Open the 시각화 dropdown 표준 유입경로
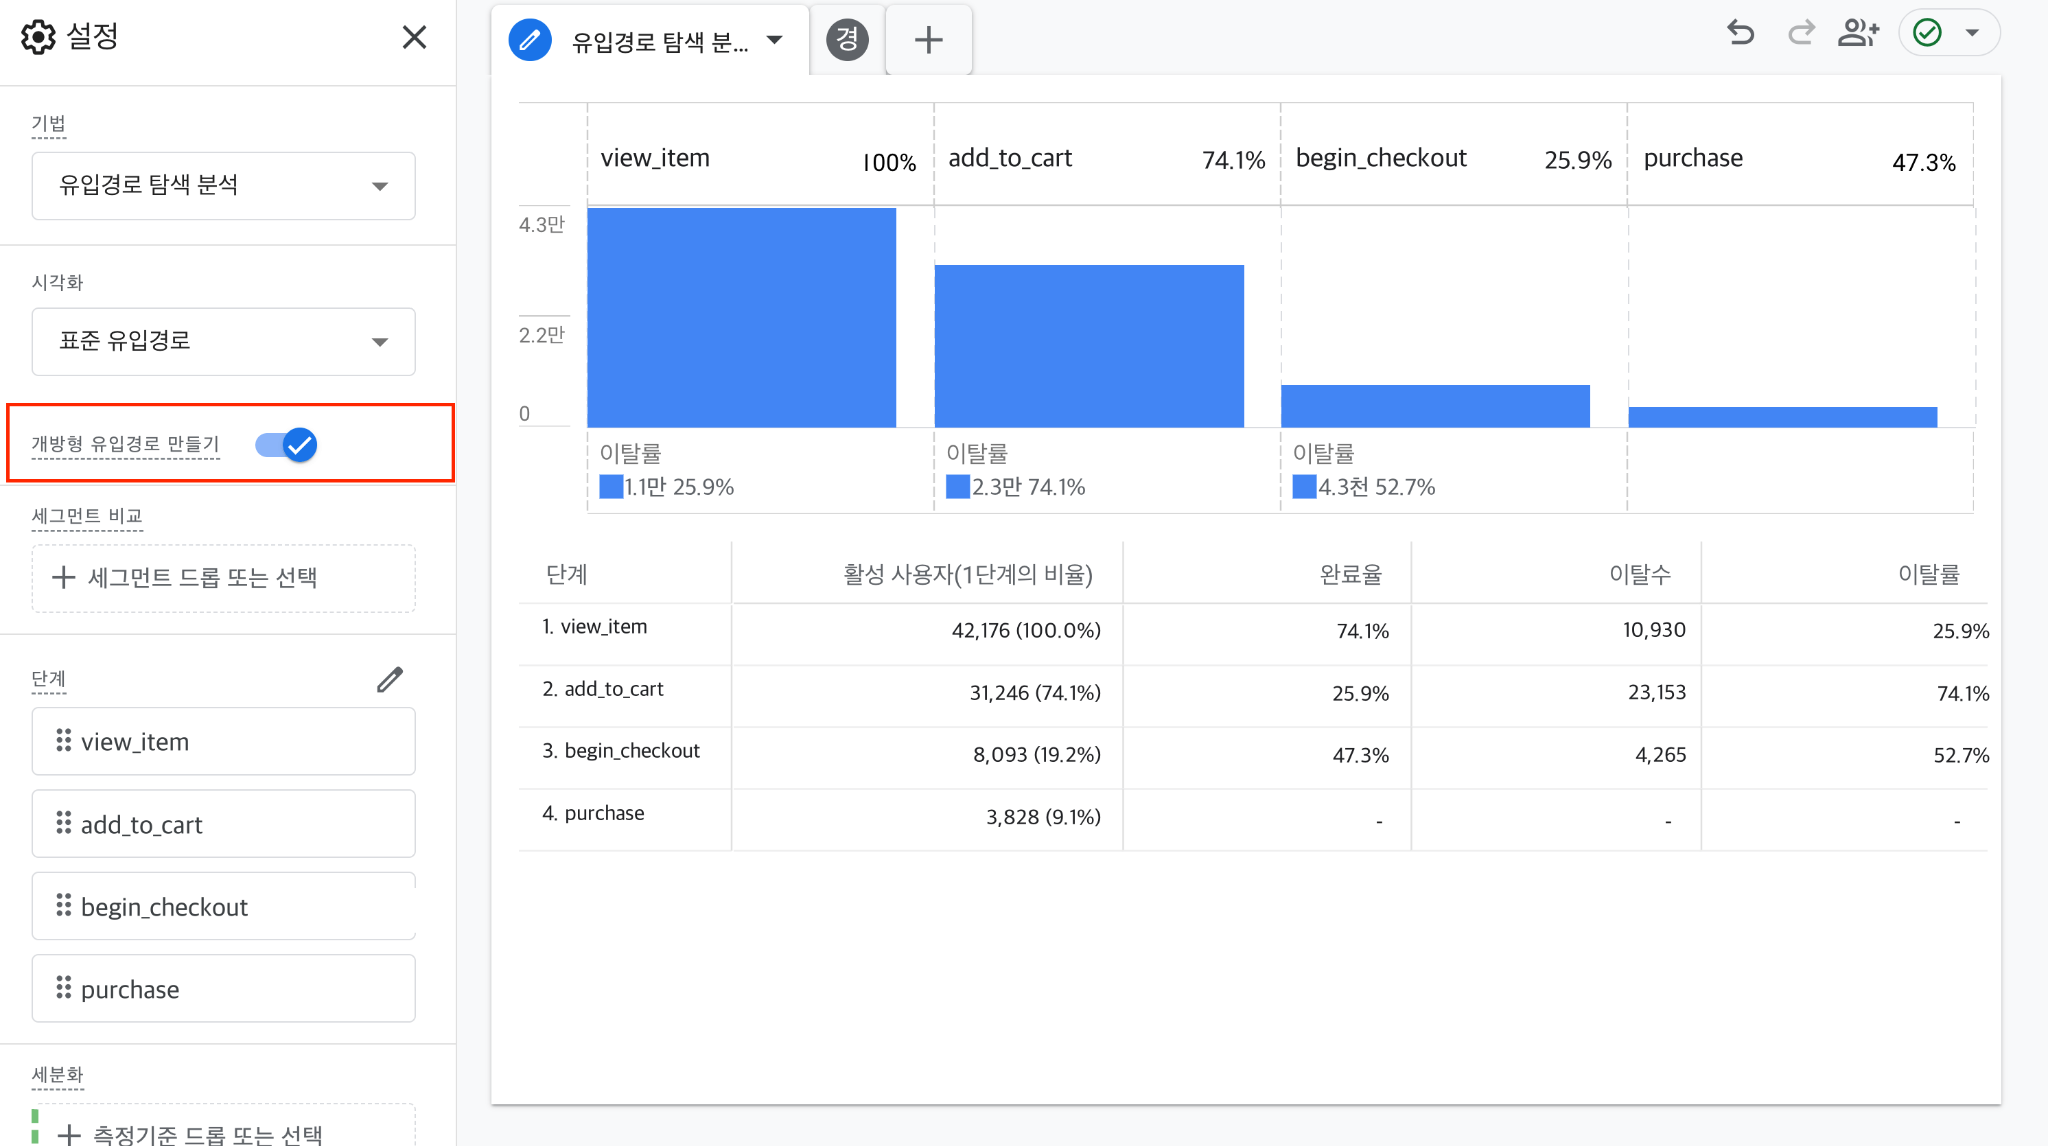Image resolution: width=2048 pixels, height=1146 pixels. coord(223,341)
